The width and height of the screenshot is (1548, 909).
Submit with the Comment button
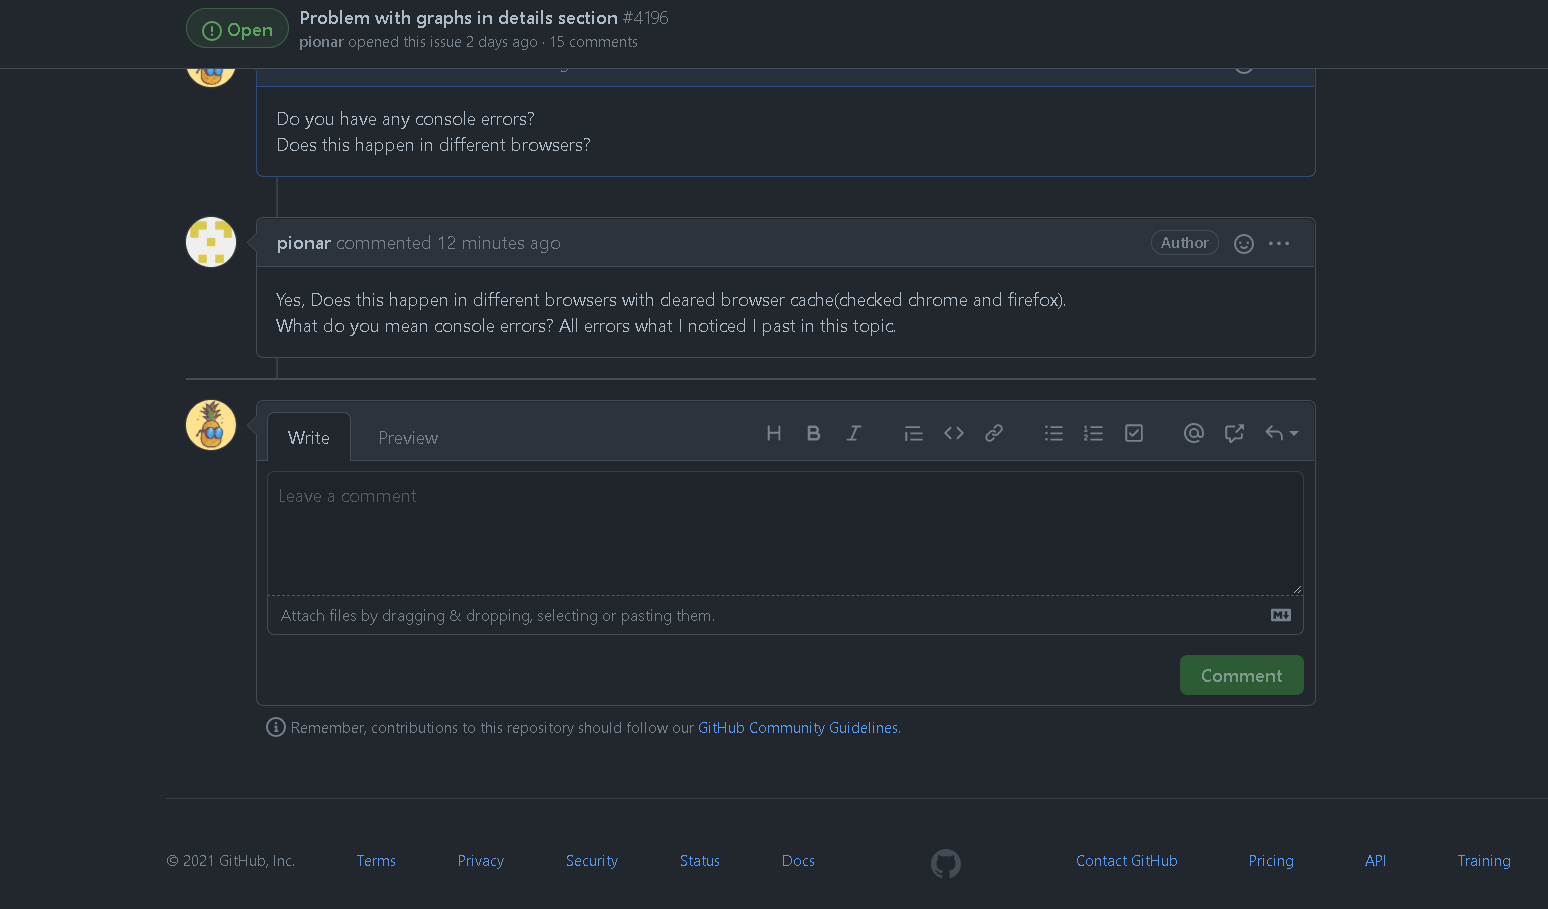1241,675
